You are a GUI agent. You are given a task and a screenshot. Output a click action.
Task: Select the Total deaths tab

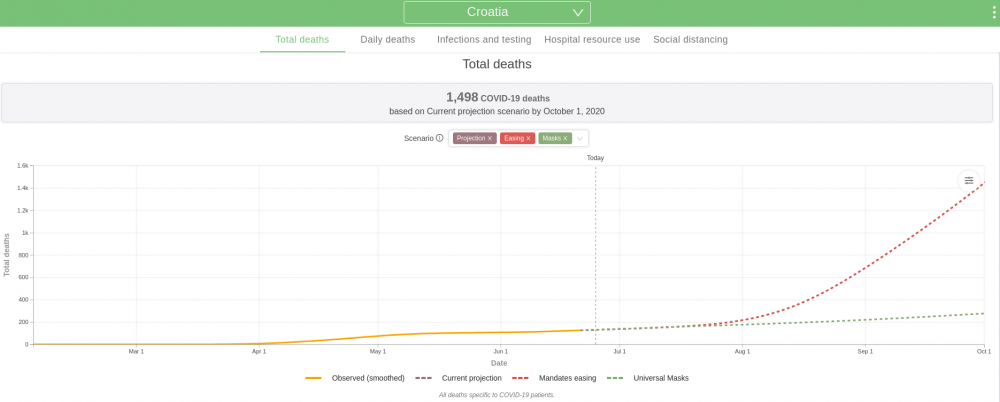coord(302,40)
